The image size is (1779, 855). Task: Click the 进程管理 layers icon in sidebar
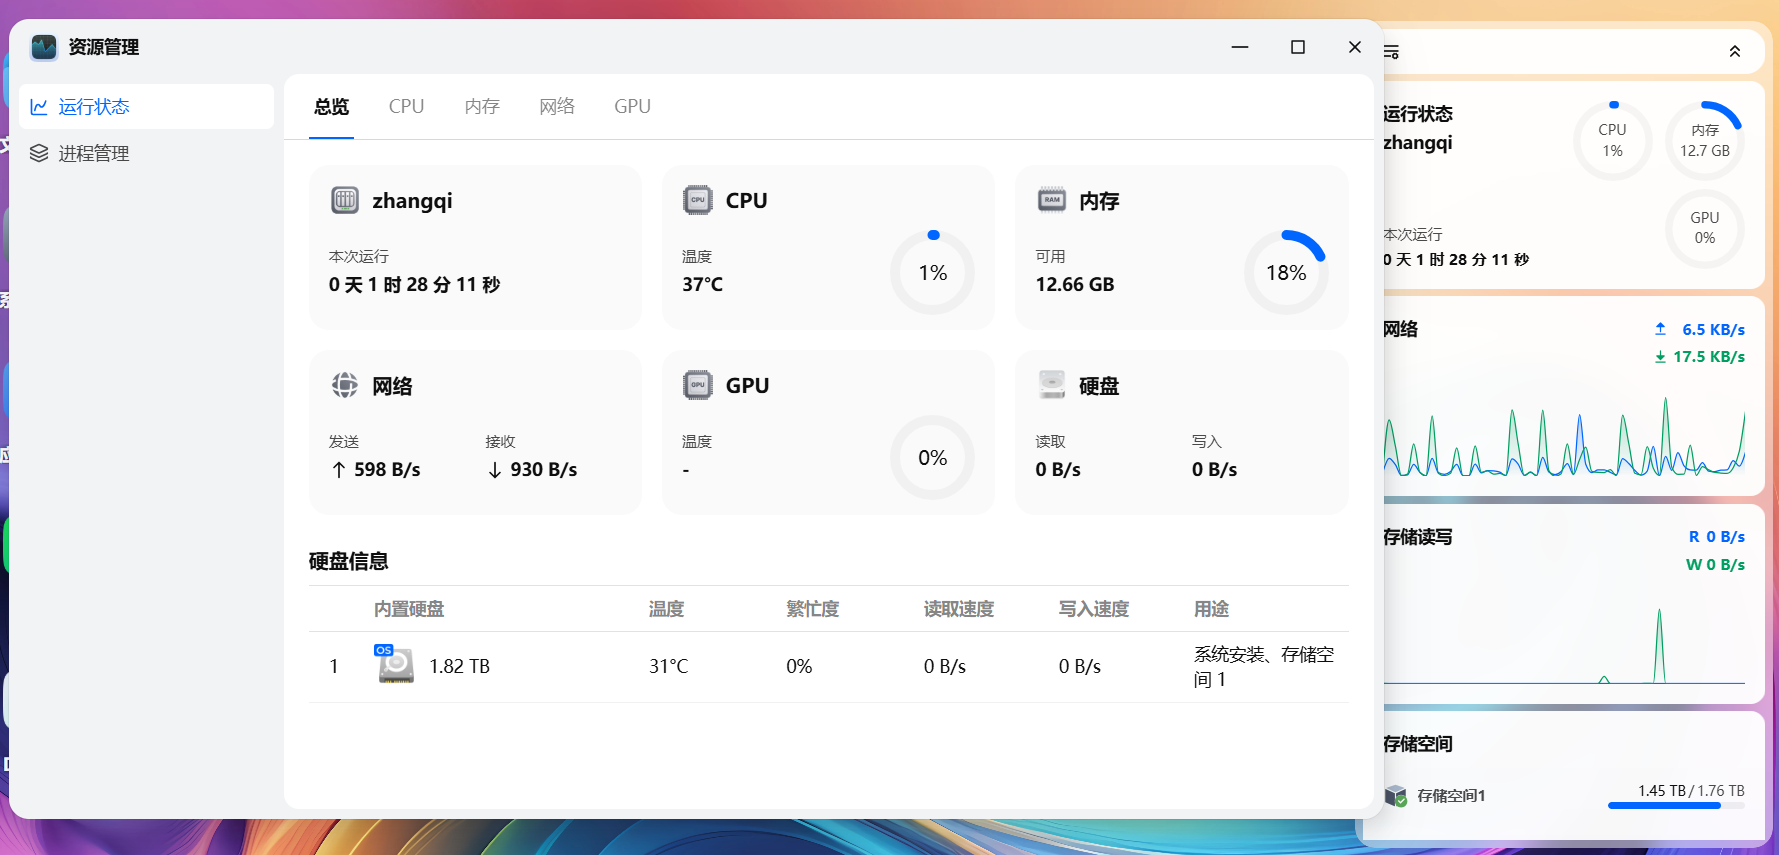[39, 153]
